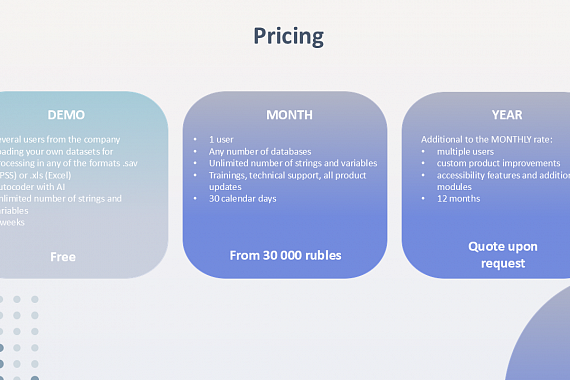Click the 30 calendar days item
Screen dimensions: 570x380
[242, 199]
